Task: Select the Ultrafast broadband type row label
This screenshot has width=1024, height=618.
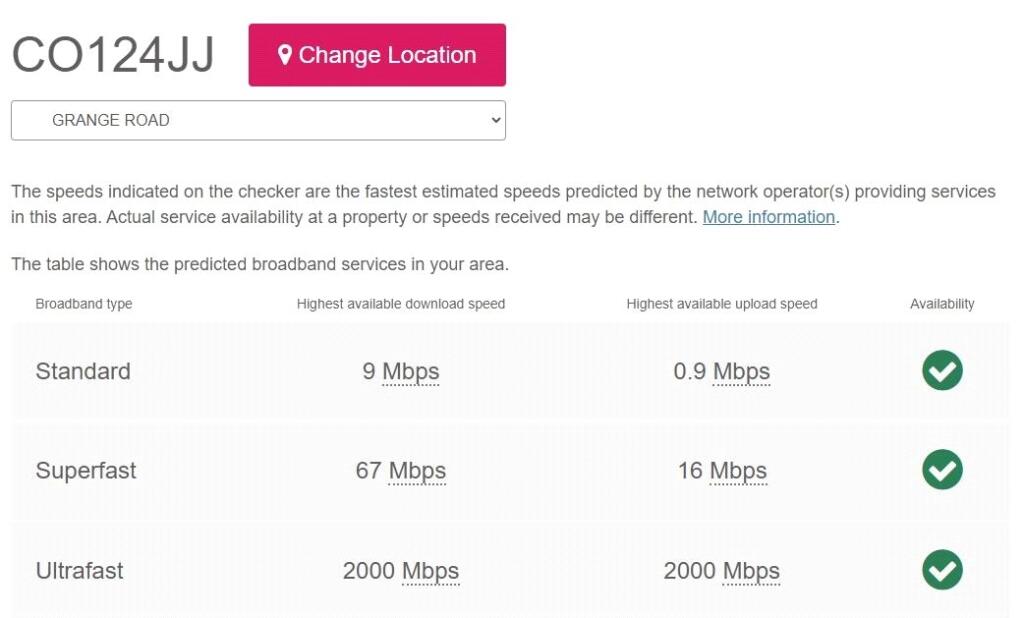Action: pos(80,571)
